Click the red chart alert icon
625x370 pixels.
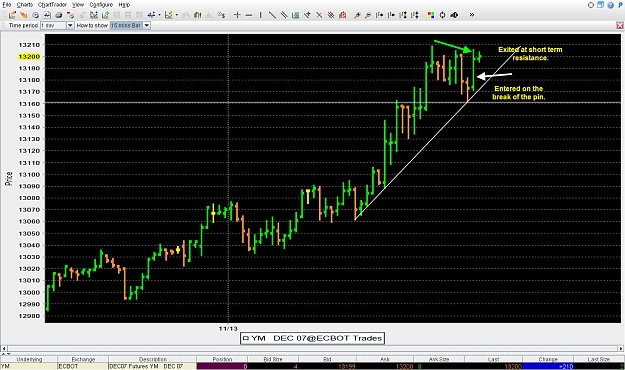pyautogui.click(x=342, y=15)
